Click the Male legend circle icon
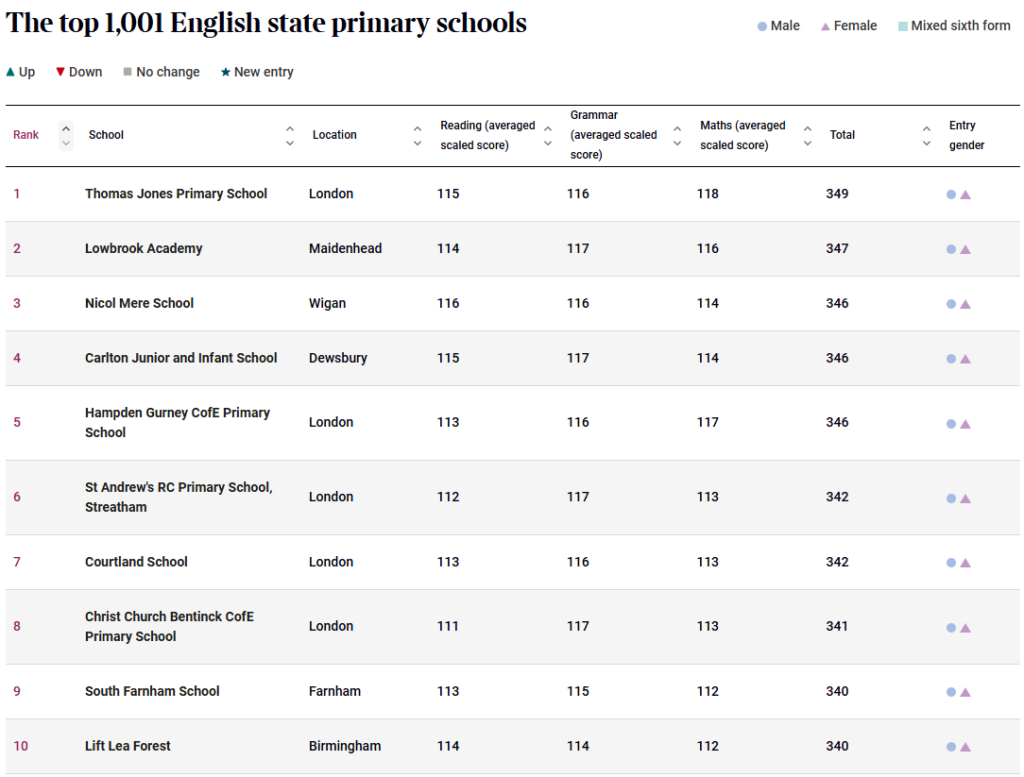 761,27
